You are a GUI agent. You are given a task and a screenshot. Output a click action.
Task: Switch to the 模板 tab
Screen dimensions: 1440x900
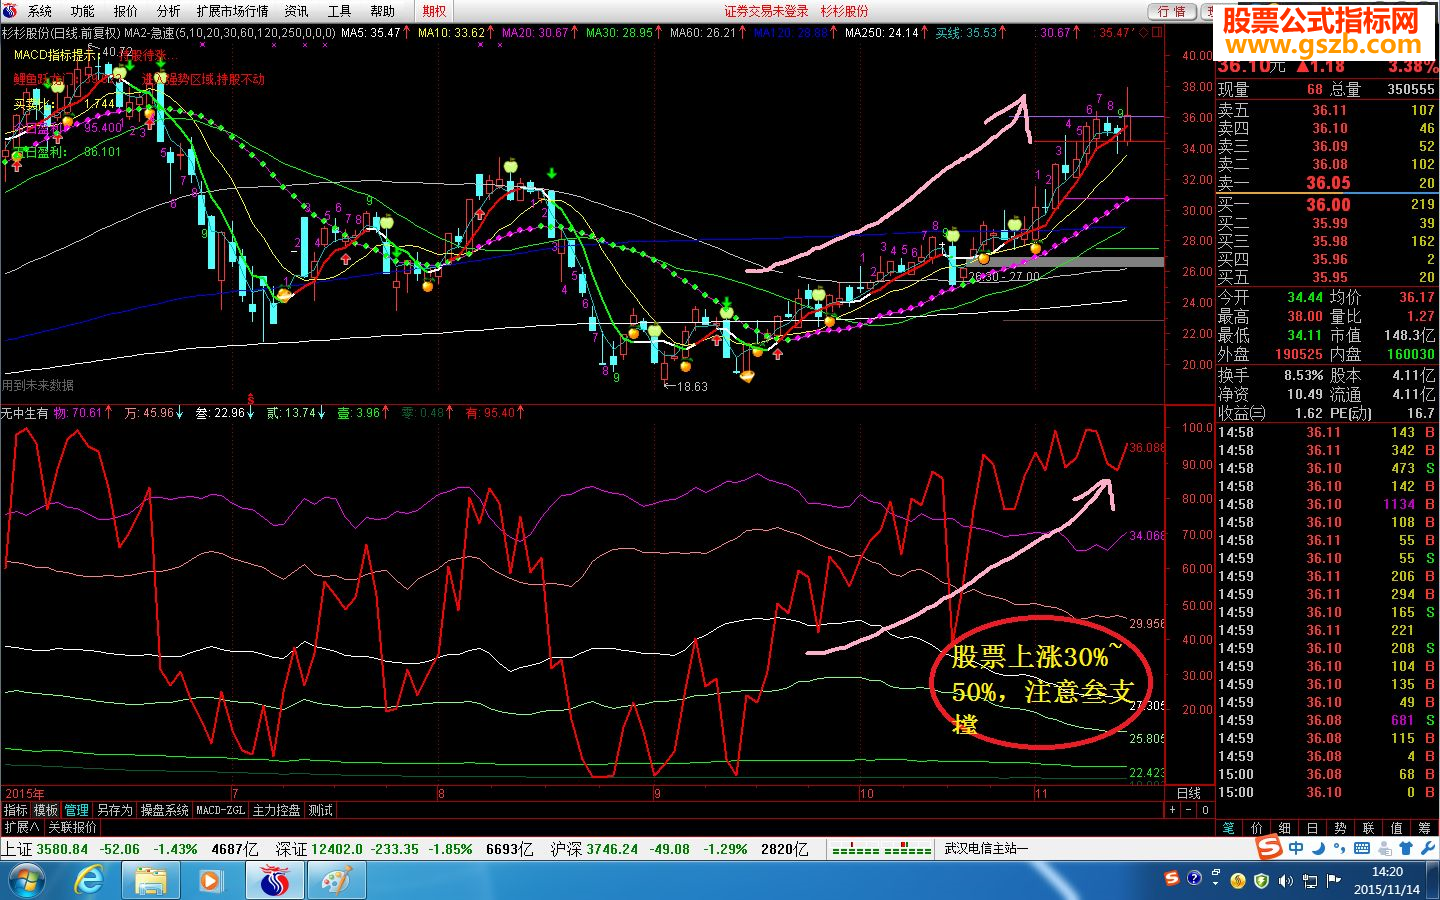click(x=46, y=810)
